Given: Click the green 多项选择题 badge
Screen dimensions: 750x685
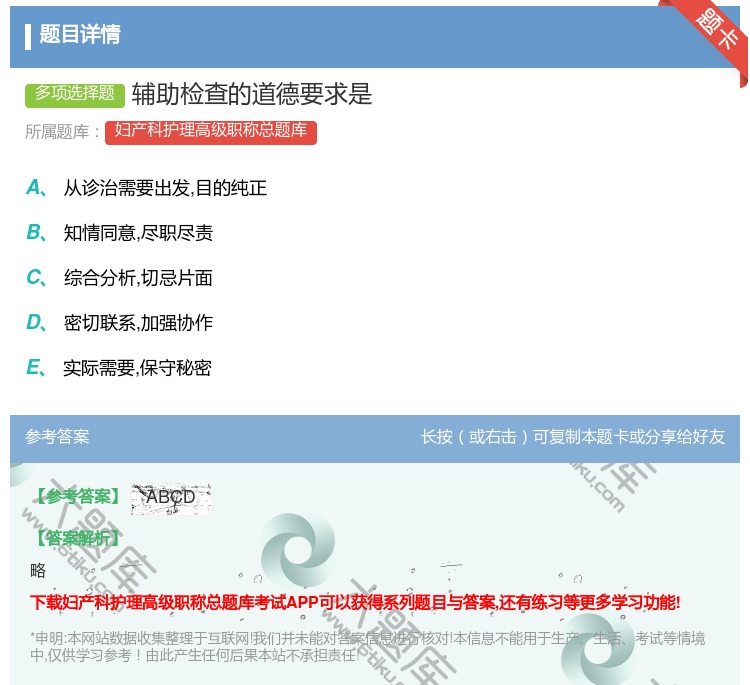Looking at the screenshot, I should point(75,95).
